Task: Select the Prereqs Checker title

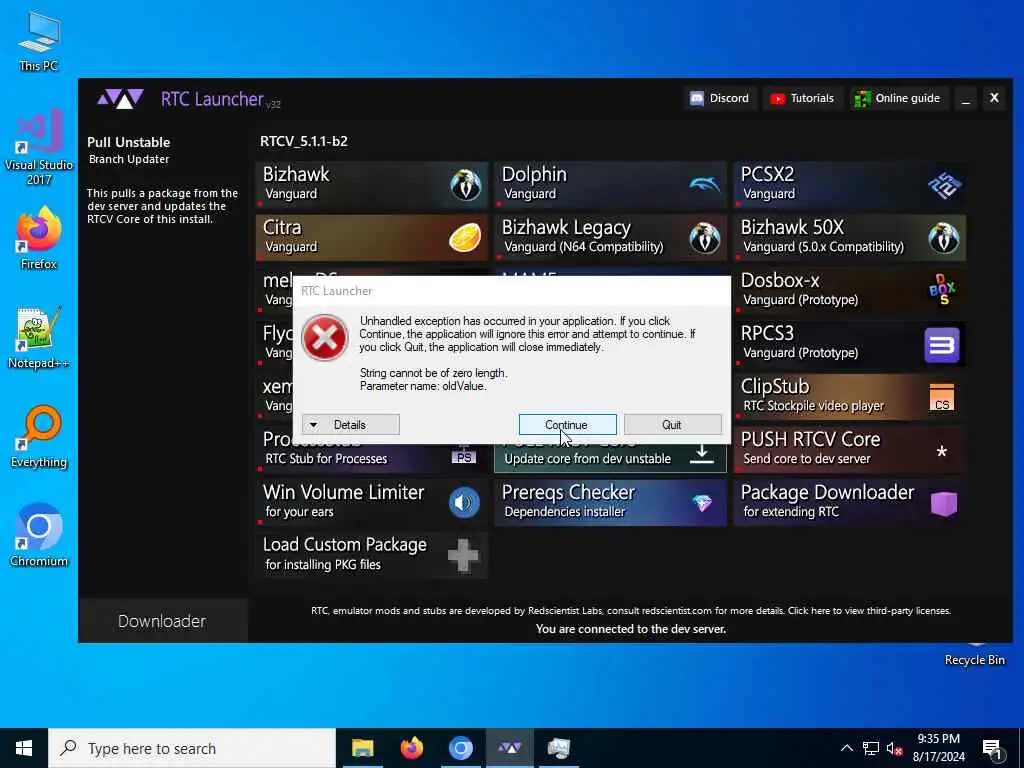Action: (x=568, y=492)
